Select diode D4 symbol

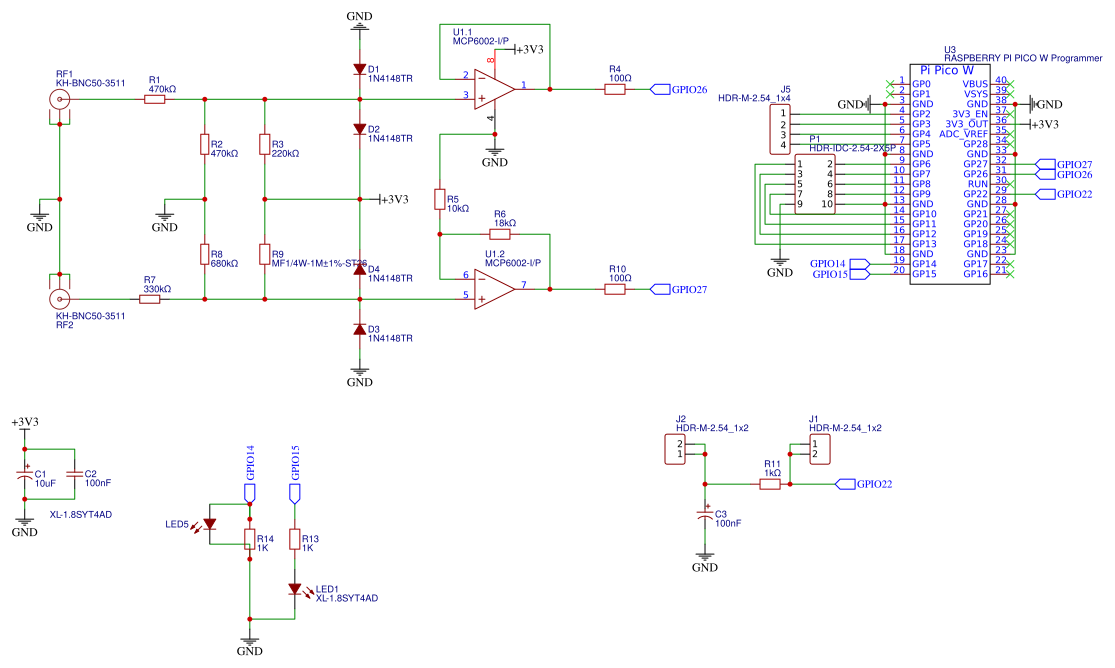click(x=360, y=270)
